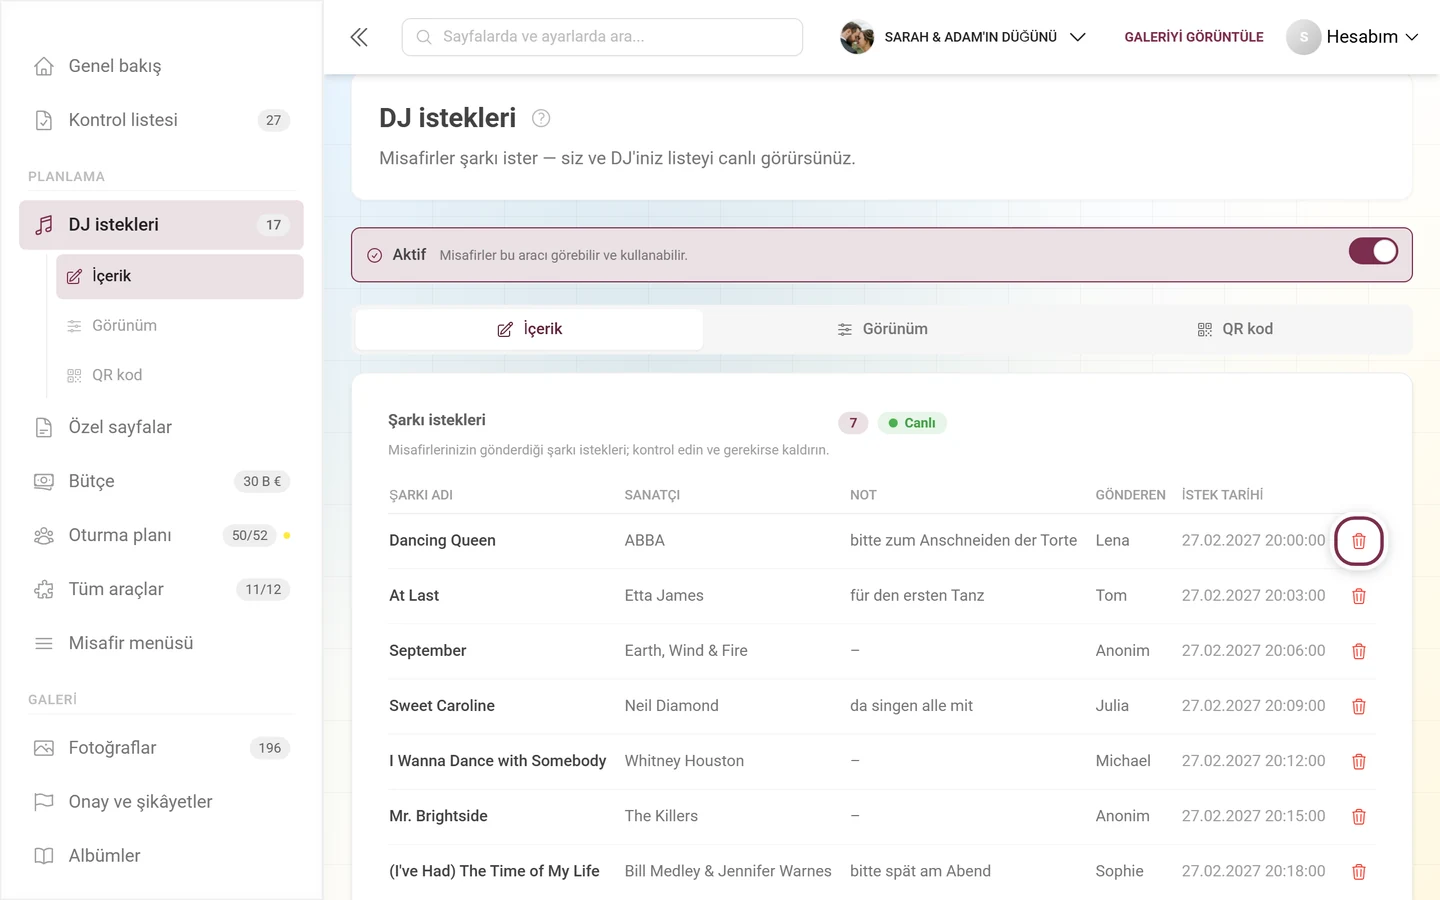This screenshot has width=1440, height=900.
Task: Click the SANATÇI column header
Action: [652, 495]
